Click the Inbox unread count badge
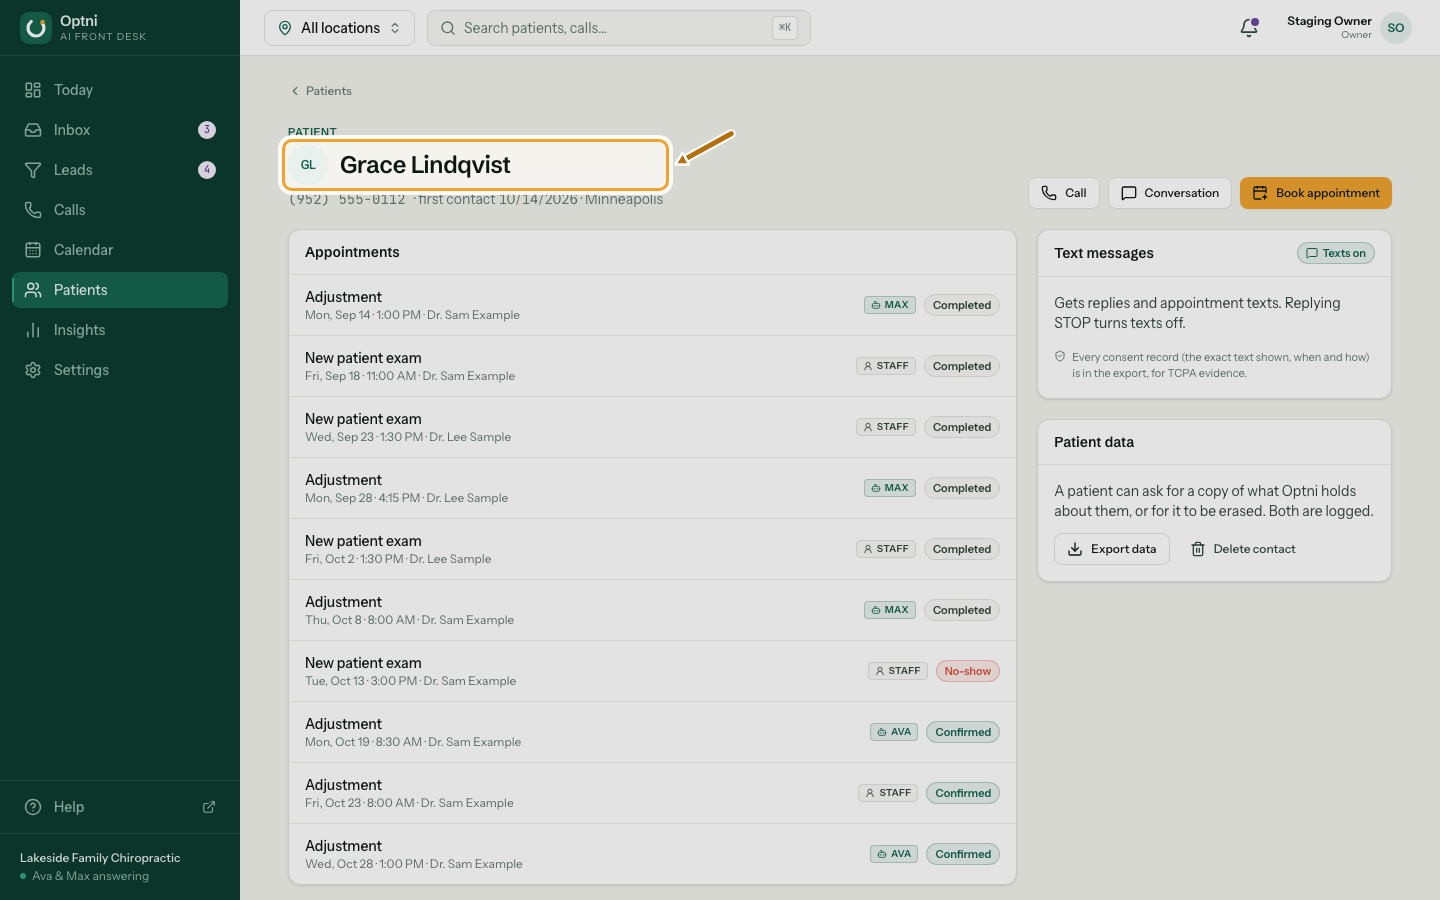Viewport: 1440px width, 900px height. 207,130
